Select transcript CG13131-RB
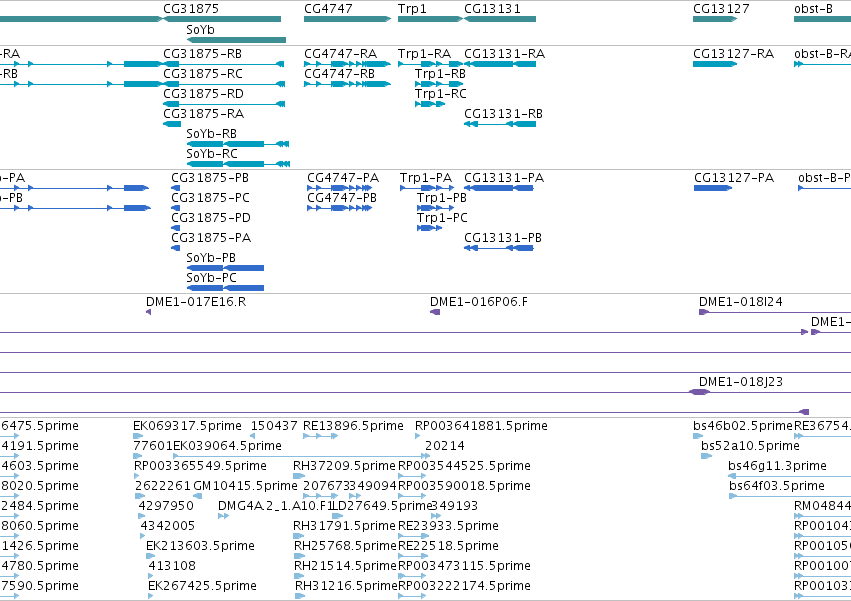The height and width of the screenshot is (601, 851). pos(500,124)
